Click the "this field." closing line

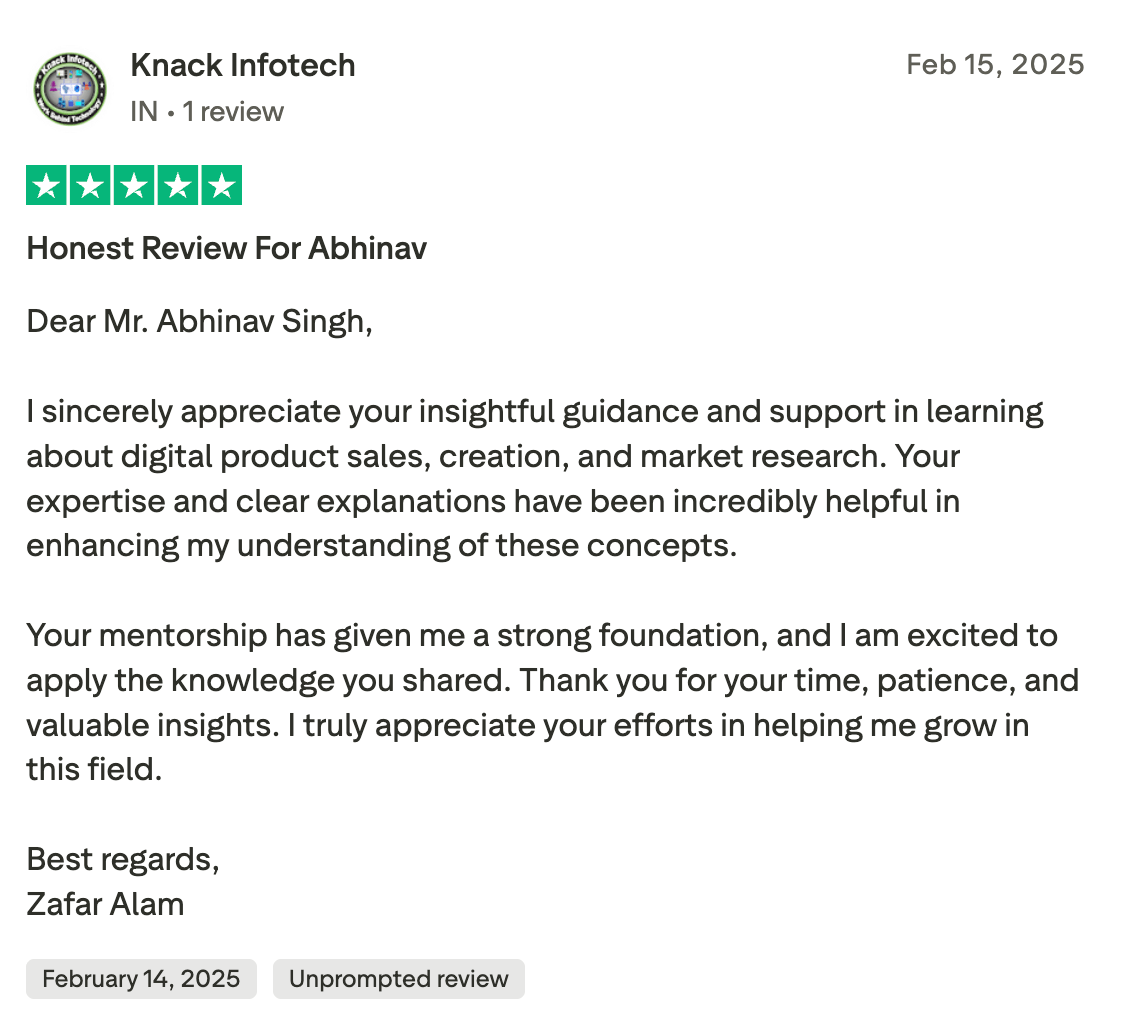pos(94,769)
